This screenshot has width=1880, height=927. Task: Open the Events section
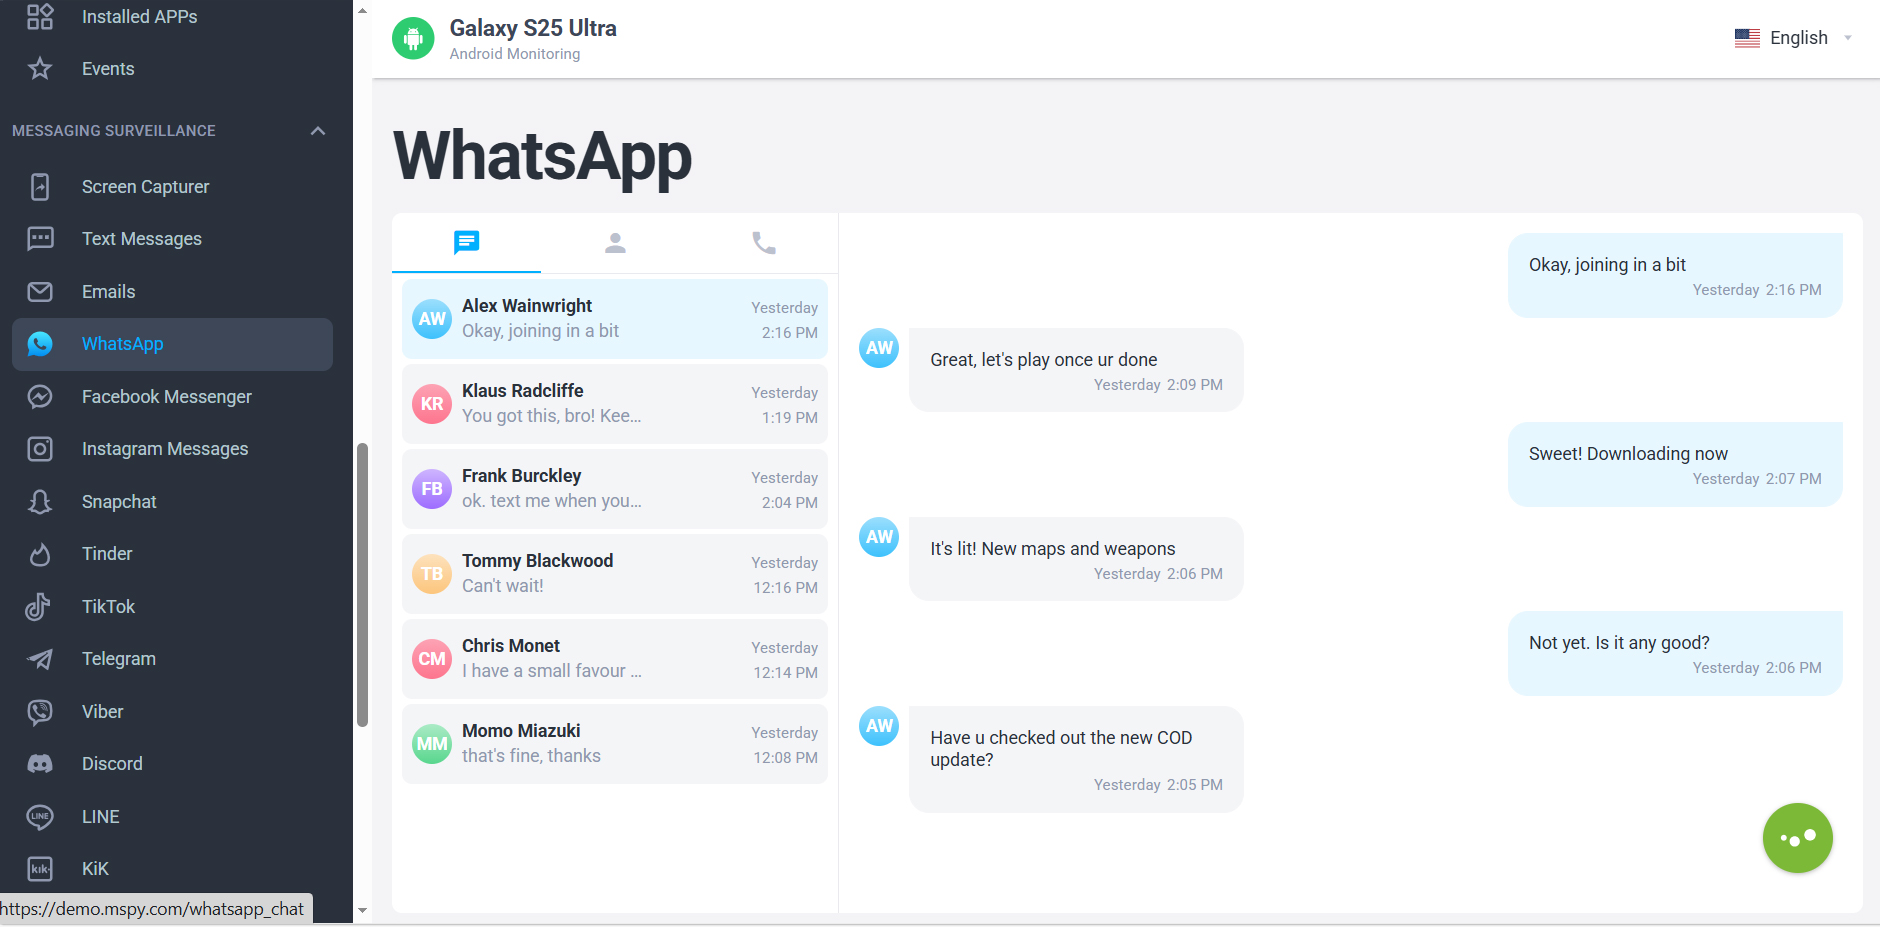click(x=108, y=68)
